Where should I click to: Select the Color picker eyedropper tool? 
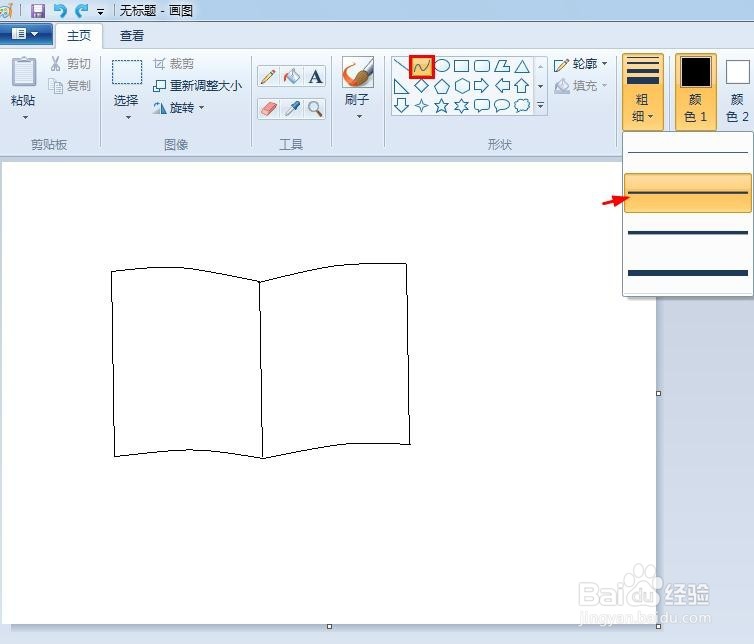point(292,109)
